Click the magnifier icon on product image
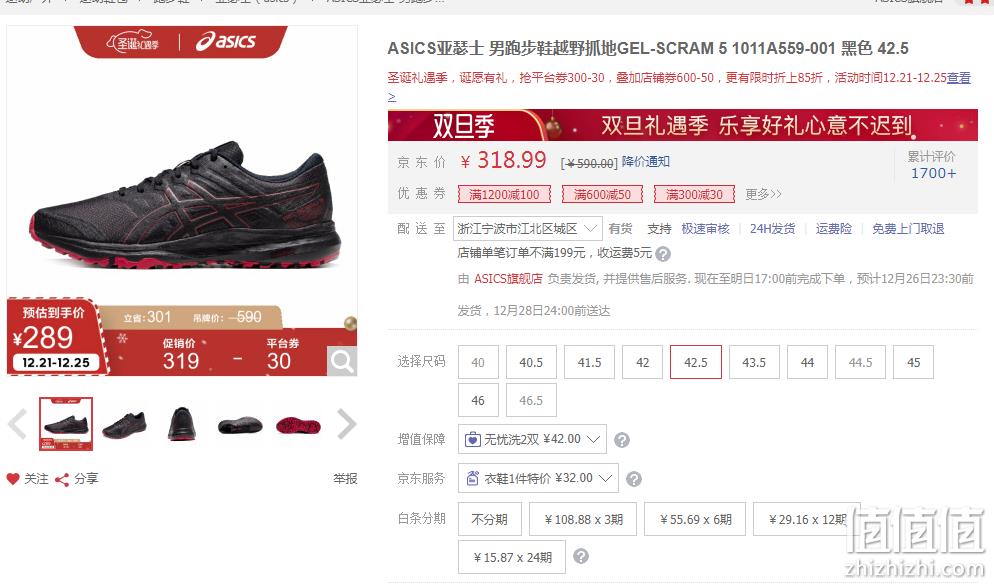Image resolution: width=994 pixels, height=586 pixels. (x=342, y=361)
